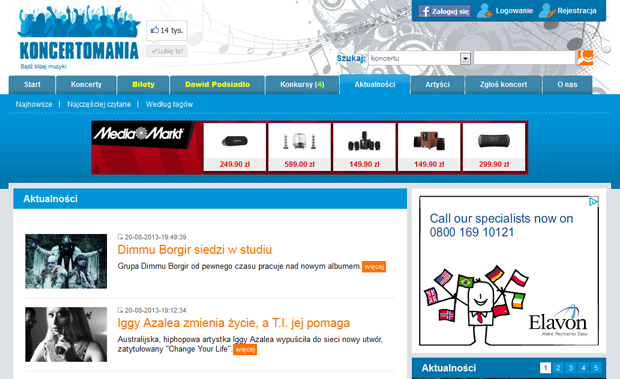Click the empty search text field
The height and width of the screenshot is (379, 620).
524,58
